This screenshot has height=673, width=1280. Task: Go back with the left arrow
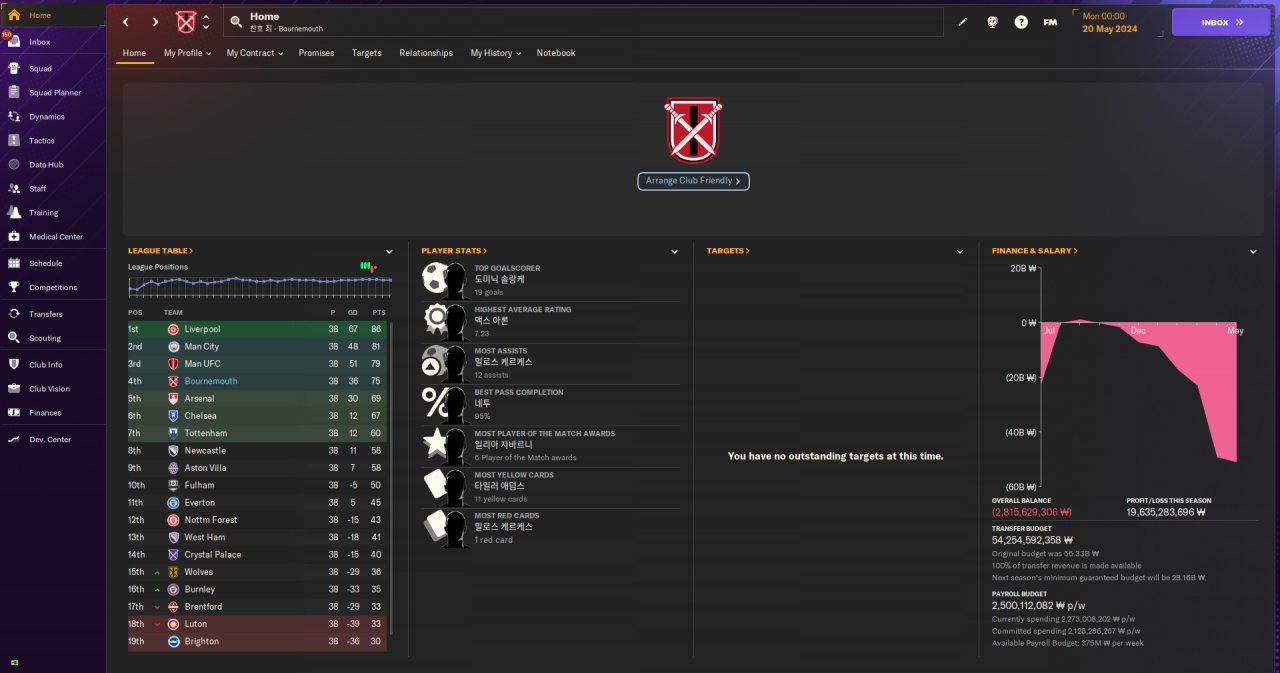pos(125,22)
